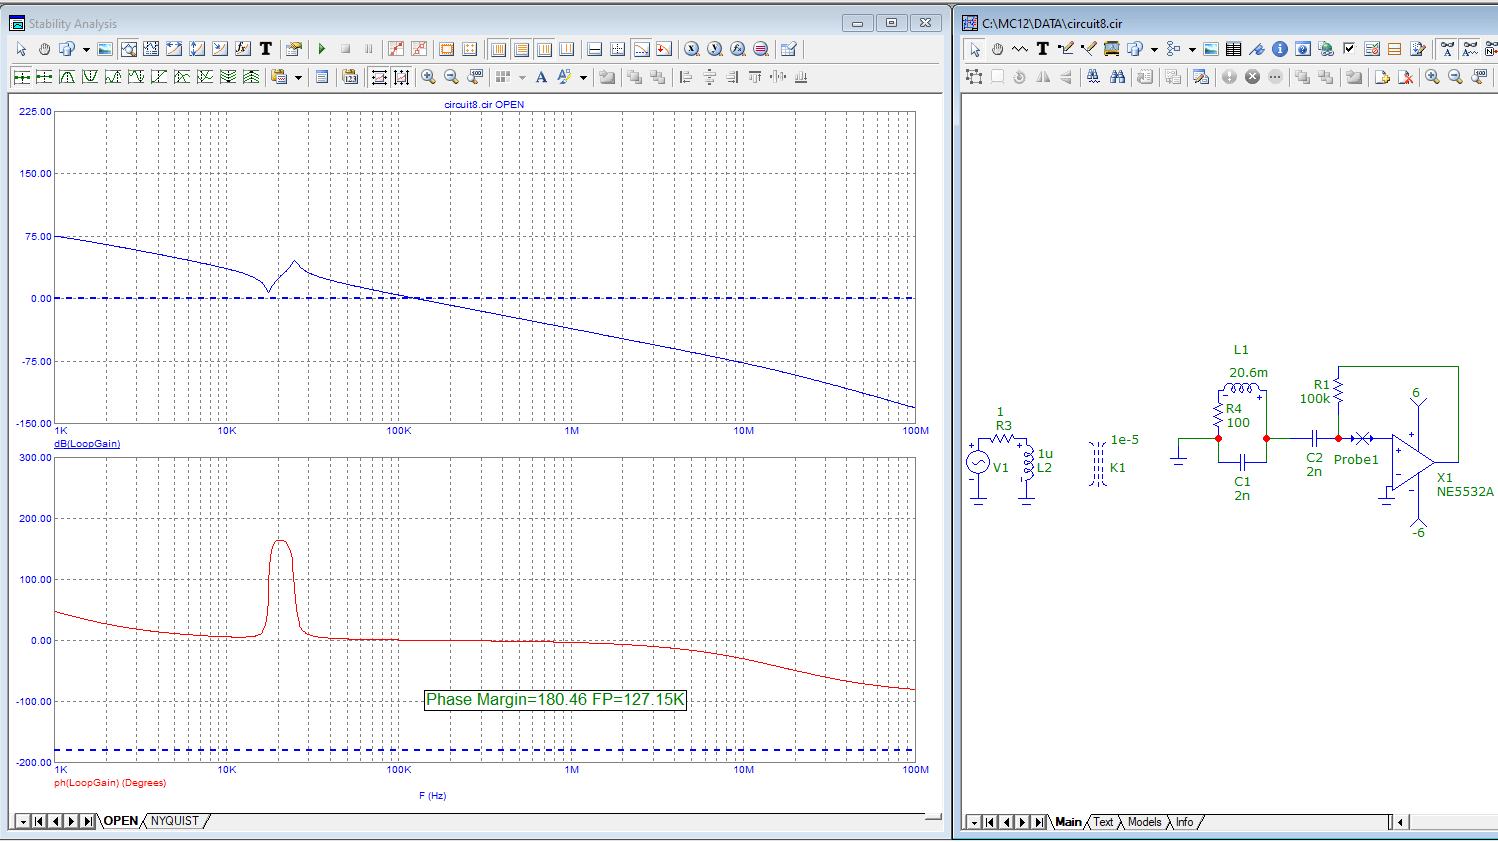Click the Help mode question icon
1498x842 pixels.
1303,48
